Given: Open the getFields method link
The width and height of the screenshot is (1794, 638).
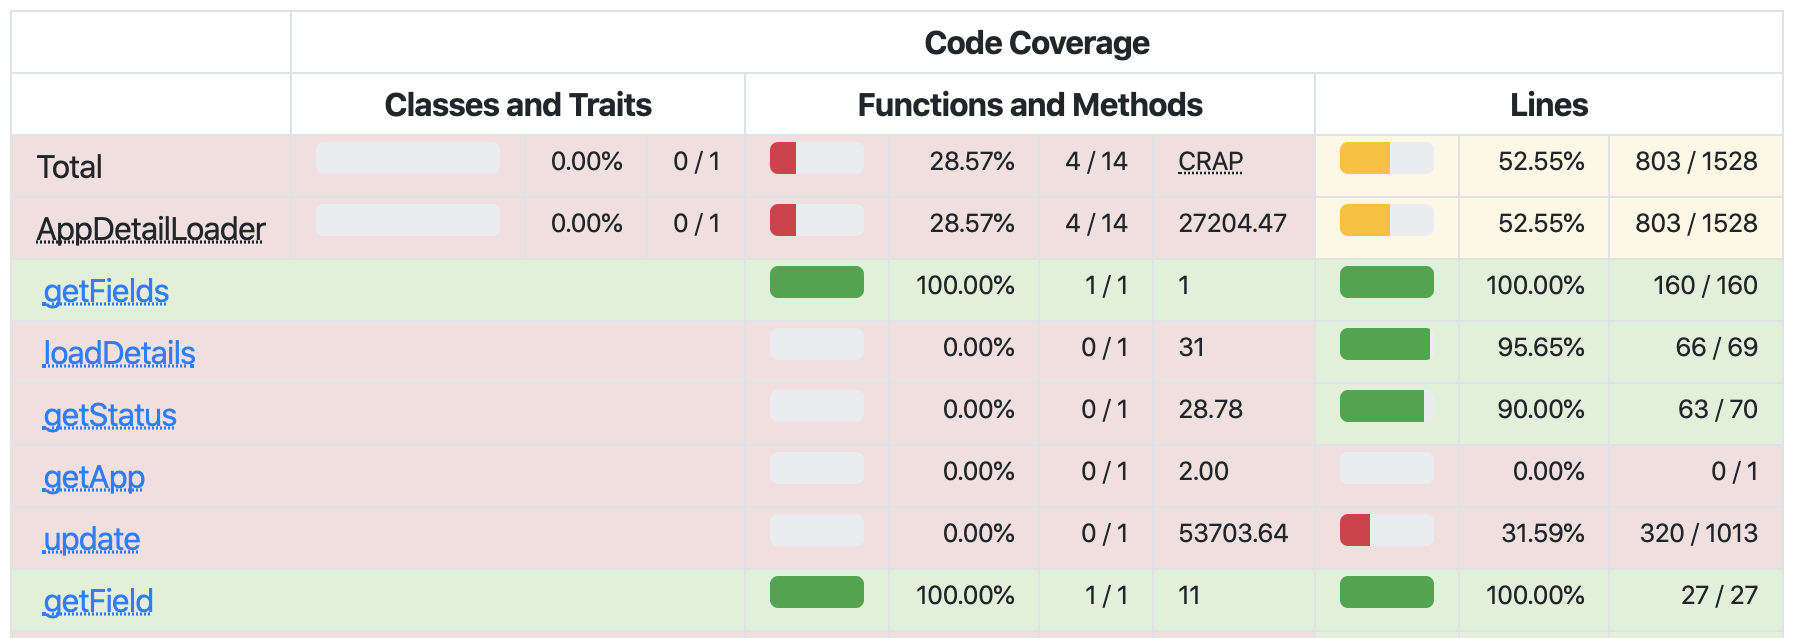Looking at the screenshot, I should (106, 291).
